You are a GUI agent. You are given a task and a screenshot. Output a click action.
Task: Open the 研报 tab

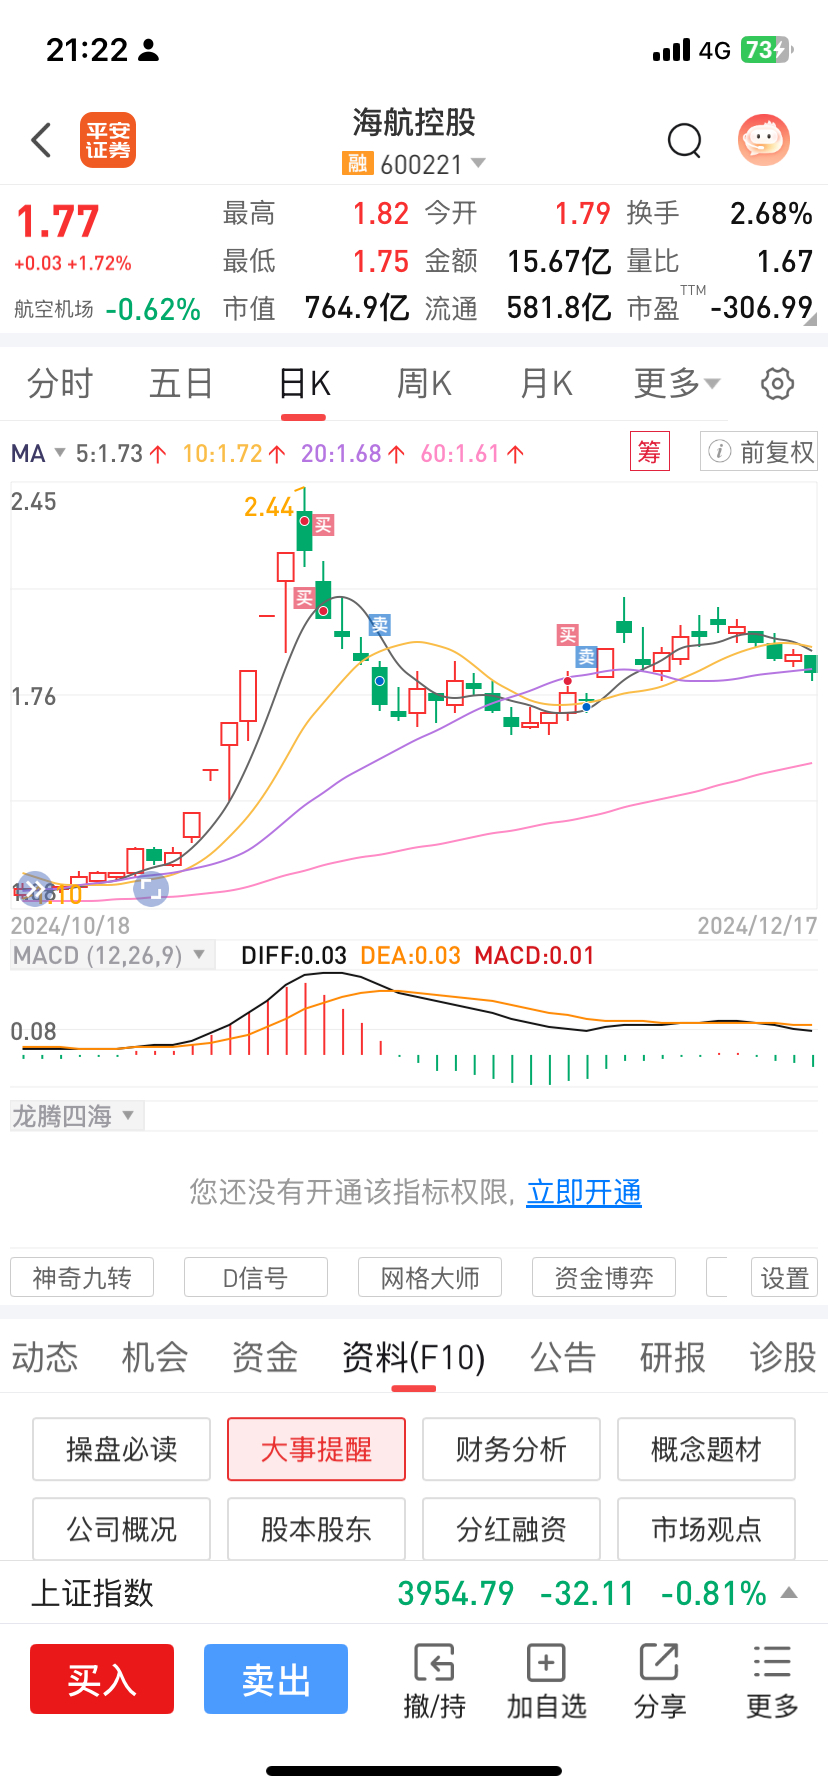click(673, 1357)
